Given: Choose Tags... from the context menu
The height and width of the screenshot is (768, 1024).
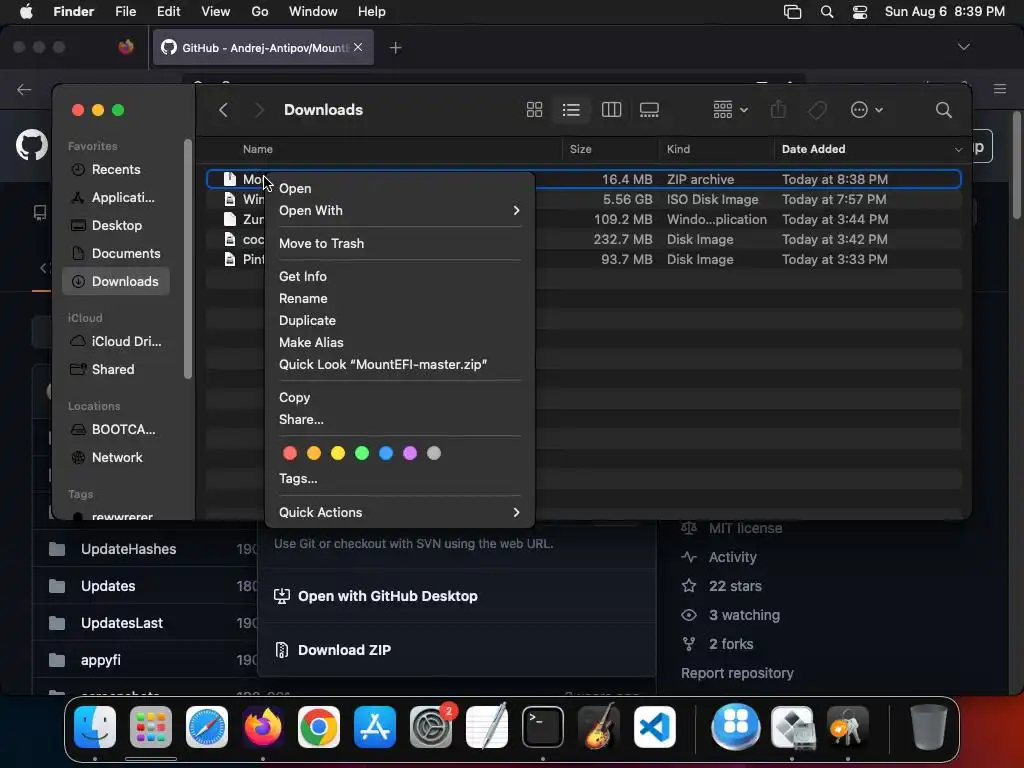Looking at the screenshot, I should [400, 479].
